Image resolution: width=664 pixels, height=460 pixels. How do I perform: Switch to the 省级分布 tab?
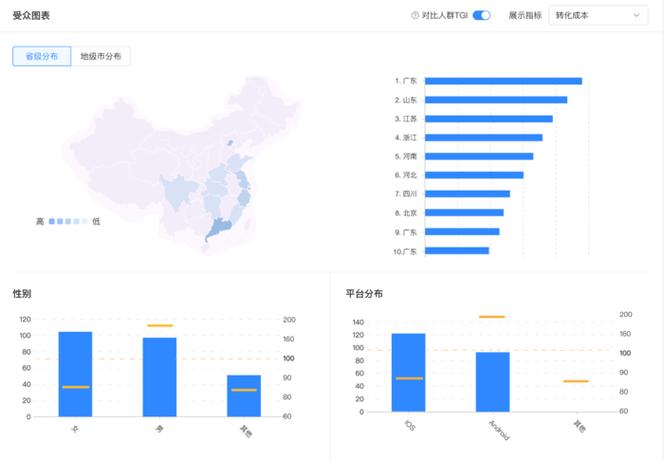42,56
